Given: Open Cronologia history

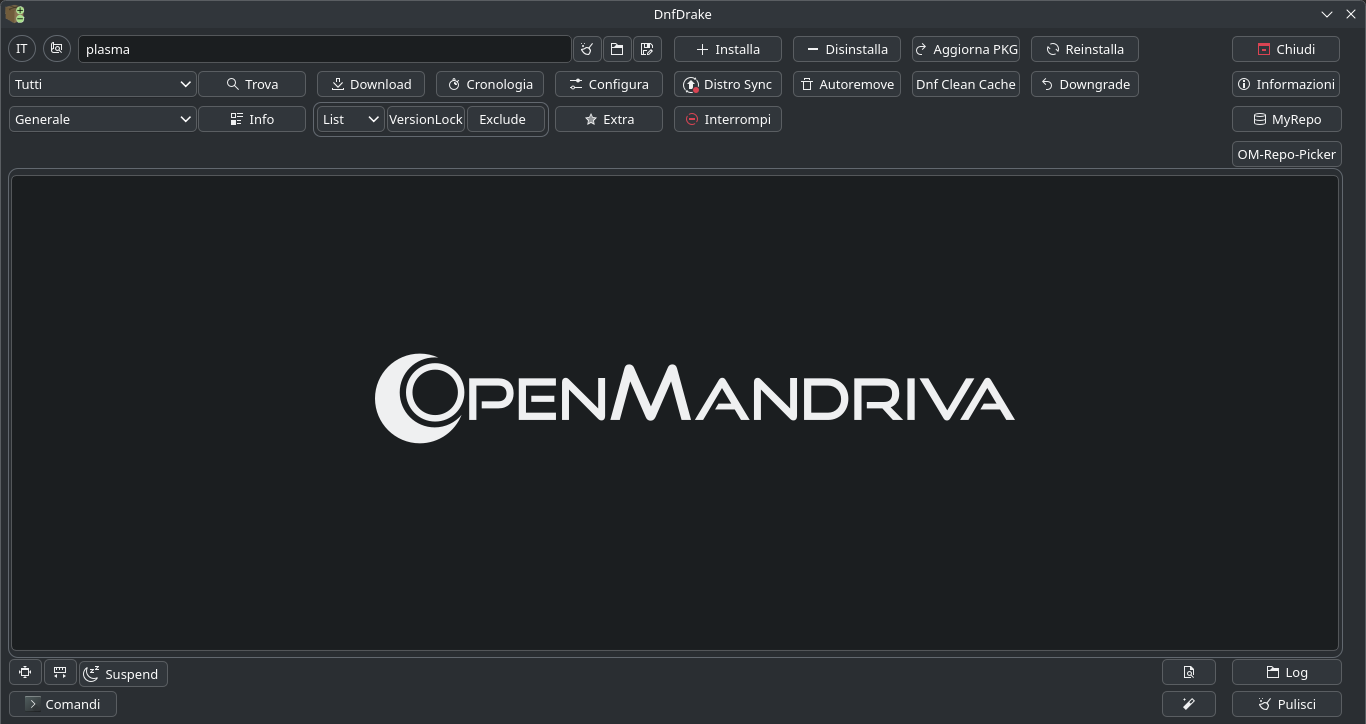Looking at the screenshot, I should 490,84.
